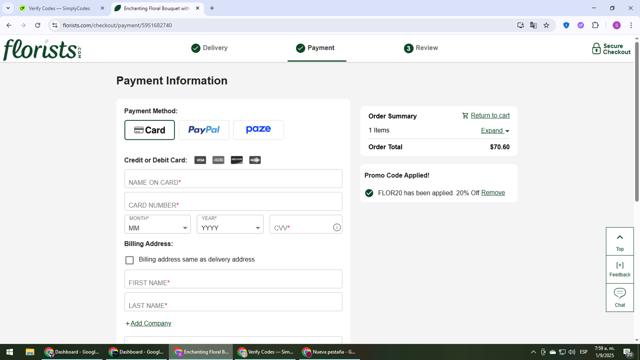Focus the First Name field
The image size is (640, 360).
coord(233,279)
